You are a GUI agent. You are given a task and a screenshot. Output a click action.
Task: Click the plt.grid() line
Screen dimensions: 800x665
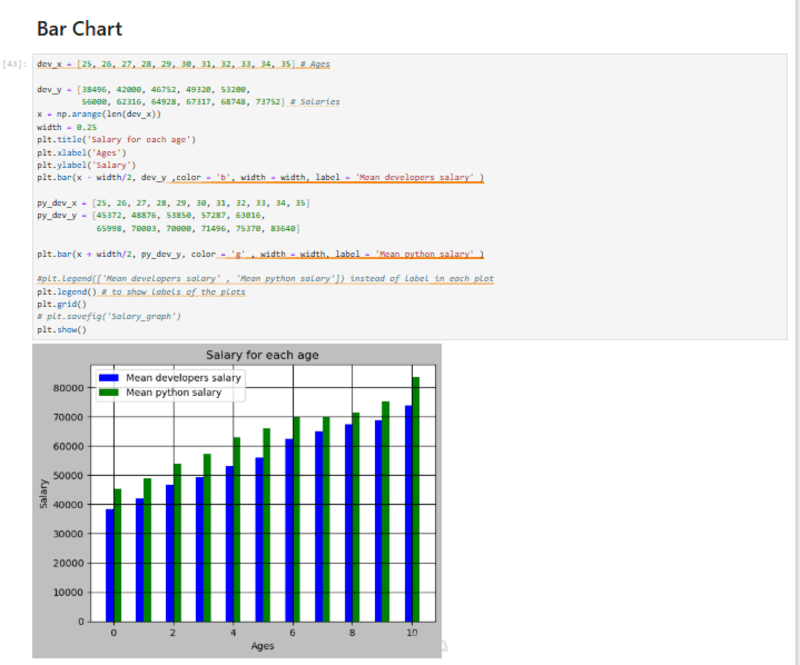point(62,304)
